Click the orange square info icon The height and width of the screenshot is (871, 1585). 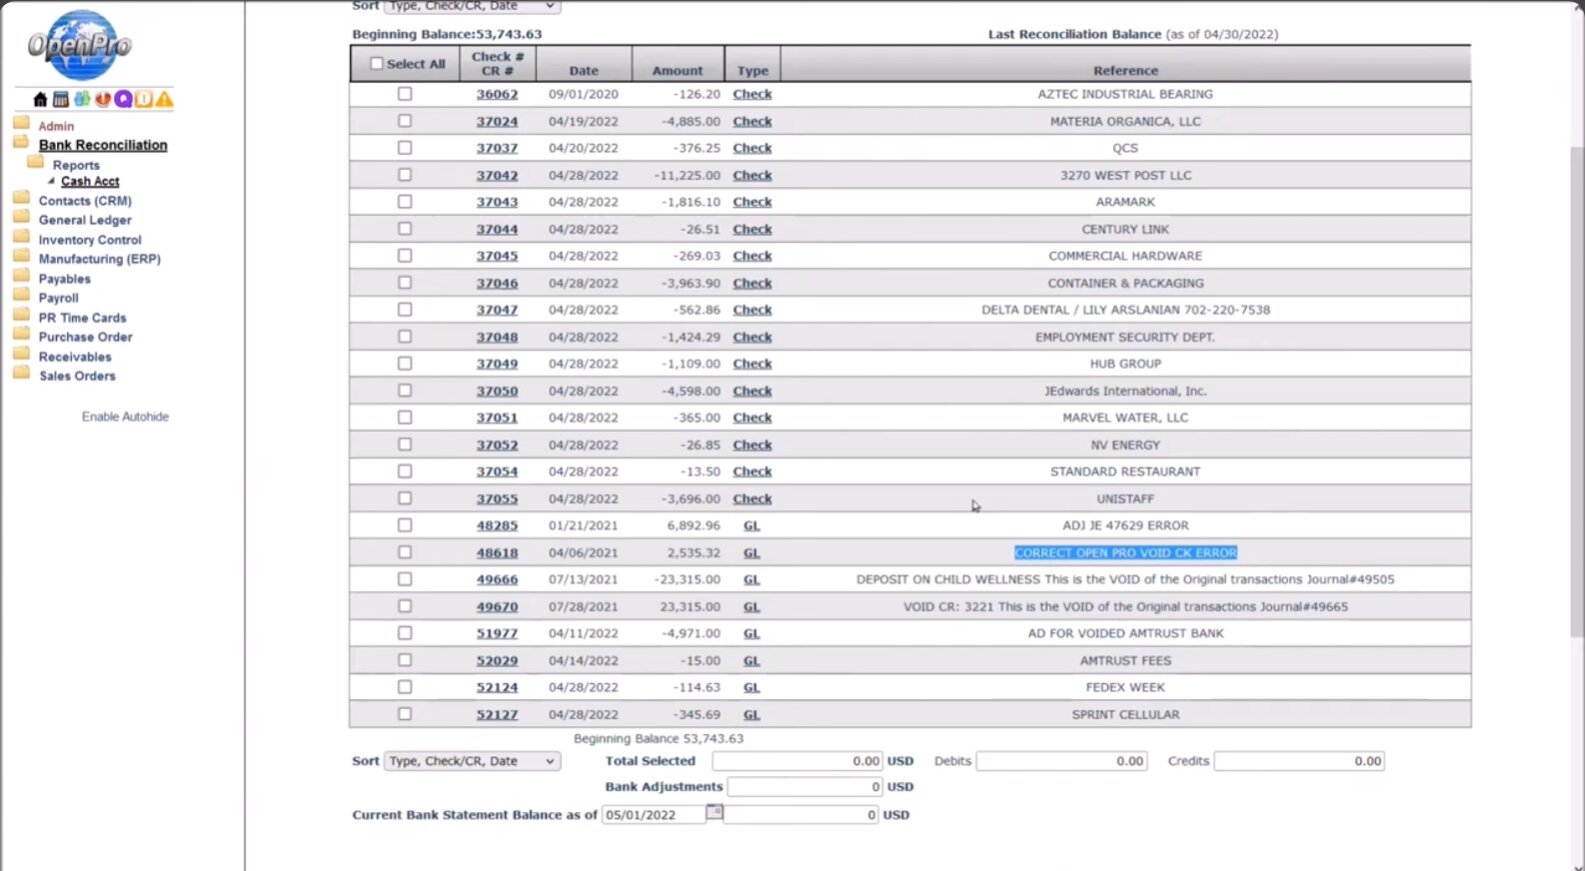tap(143, 99)
